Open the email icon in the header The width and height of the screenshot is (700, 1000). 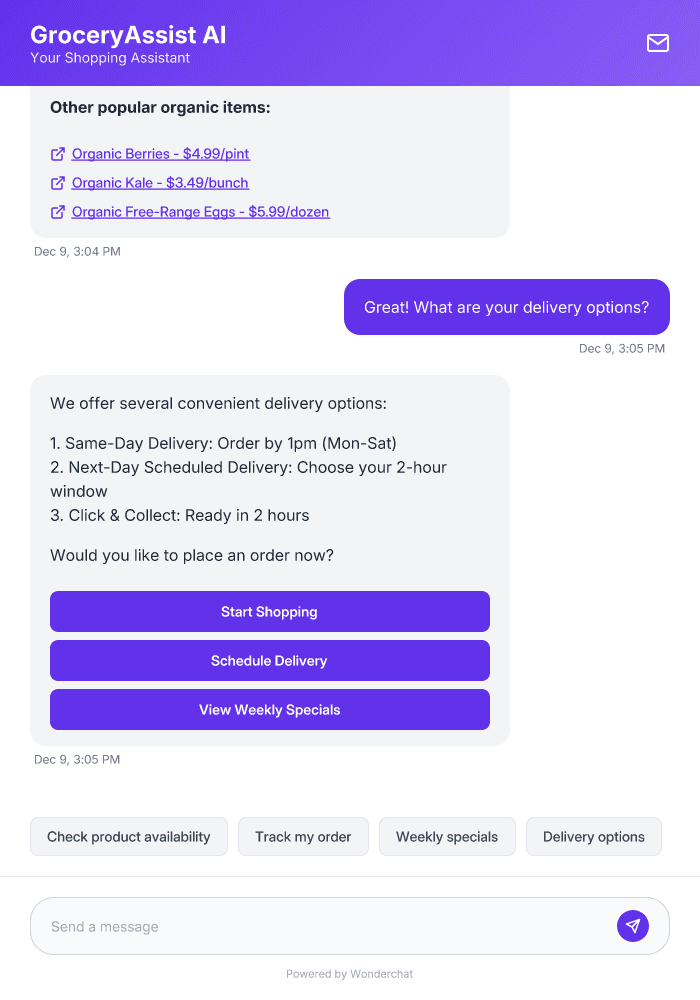click(x=657, y=43)
